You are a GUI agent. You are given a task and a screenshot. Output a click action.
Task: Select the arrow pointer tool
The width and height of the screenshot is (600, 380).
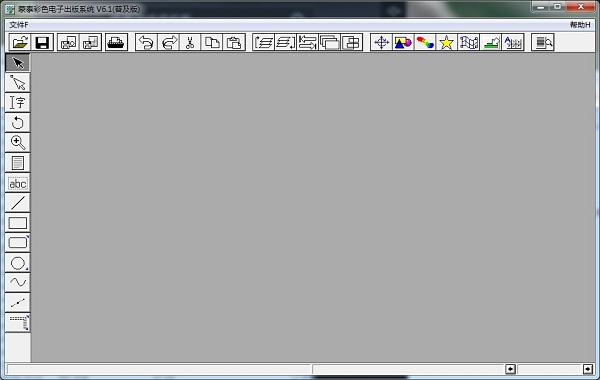coord(18,63)
